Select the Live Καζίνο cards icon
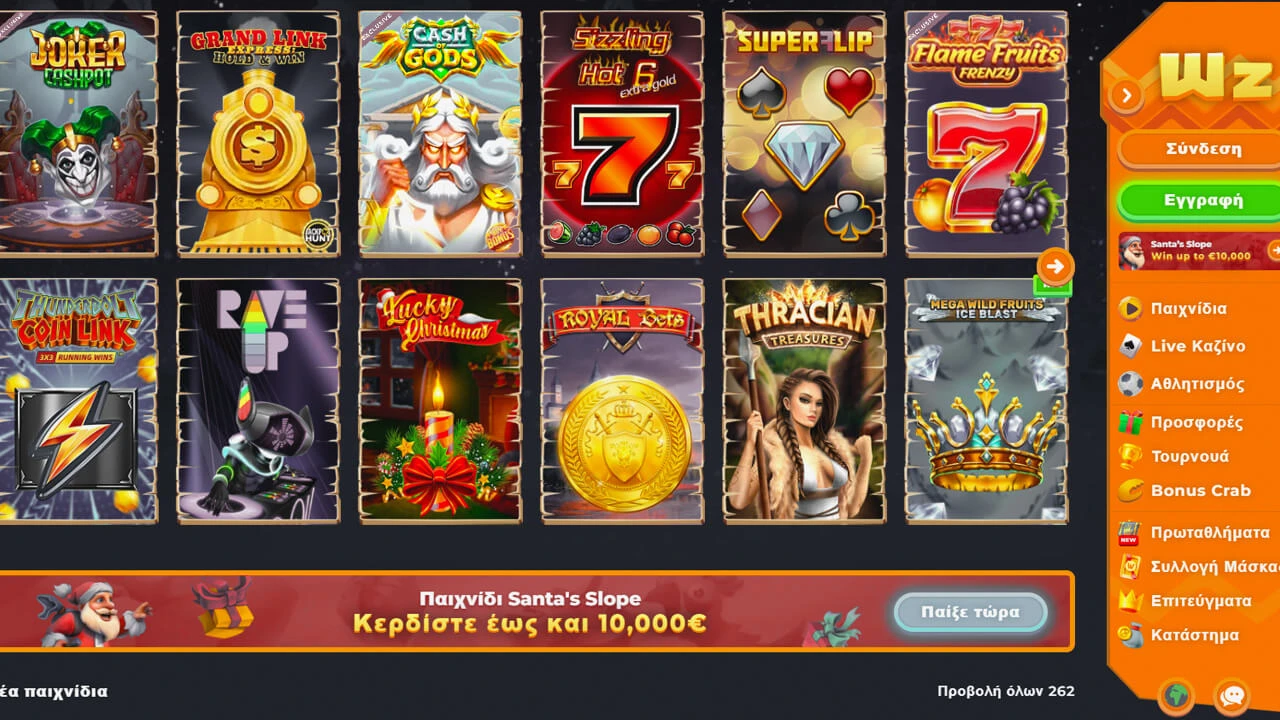 1130,346
